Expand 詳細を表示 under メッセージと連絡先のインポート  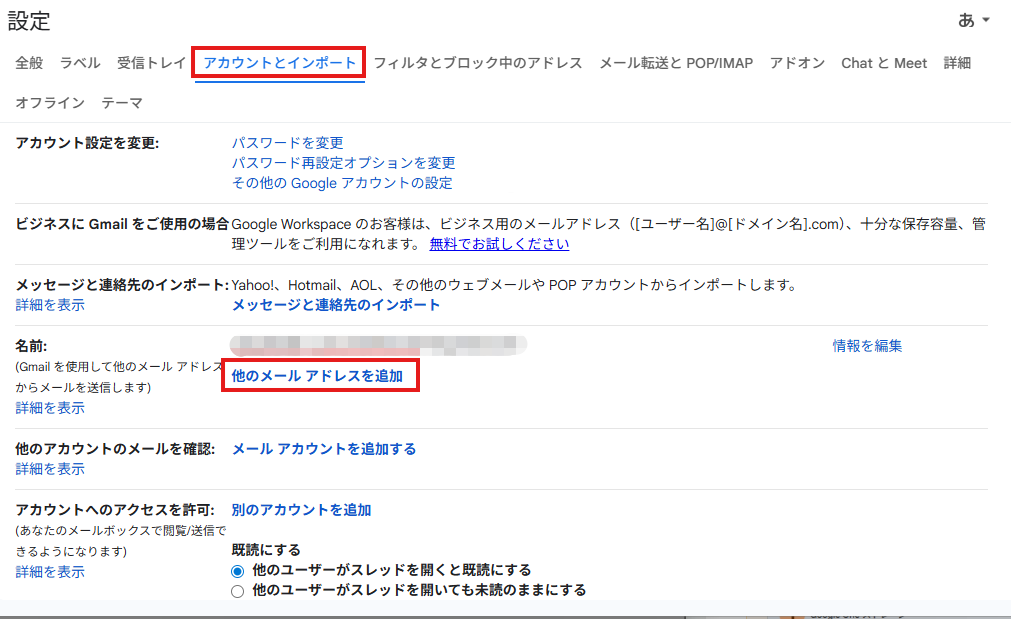pyautogui.click(x=50, y=305)
